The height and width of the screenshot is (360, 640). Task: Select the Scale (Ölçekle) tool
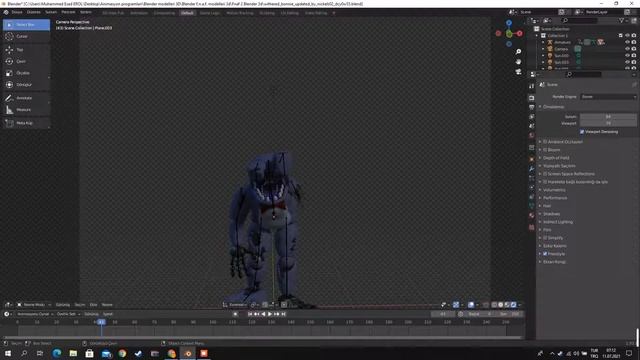pos(26,73)
